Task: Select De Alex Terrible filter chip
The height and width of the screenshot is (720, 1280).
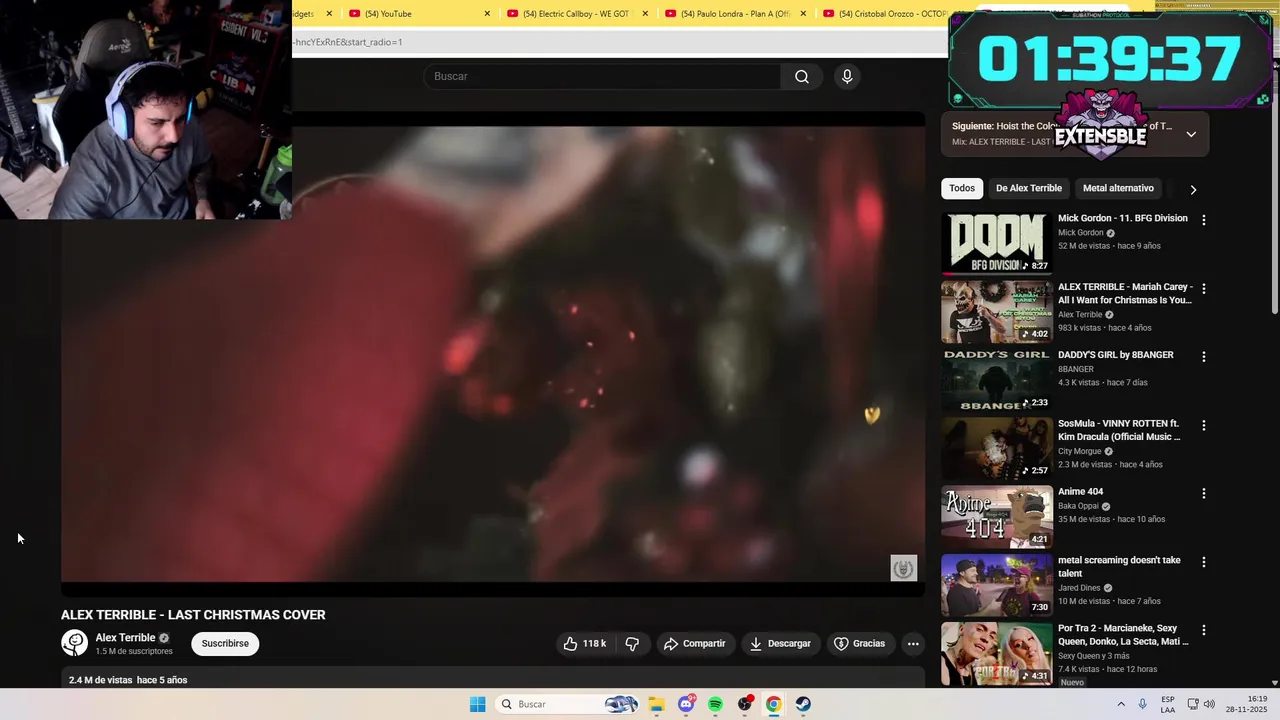Action: (1028, 188)
